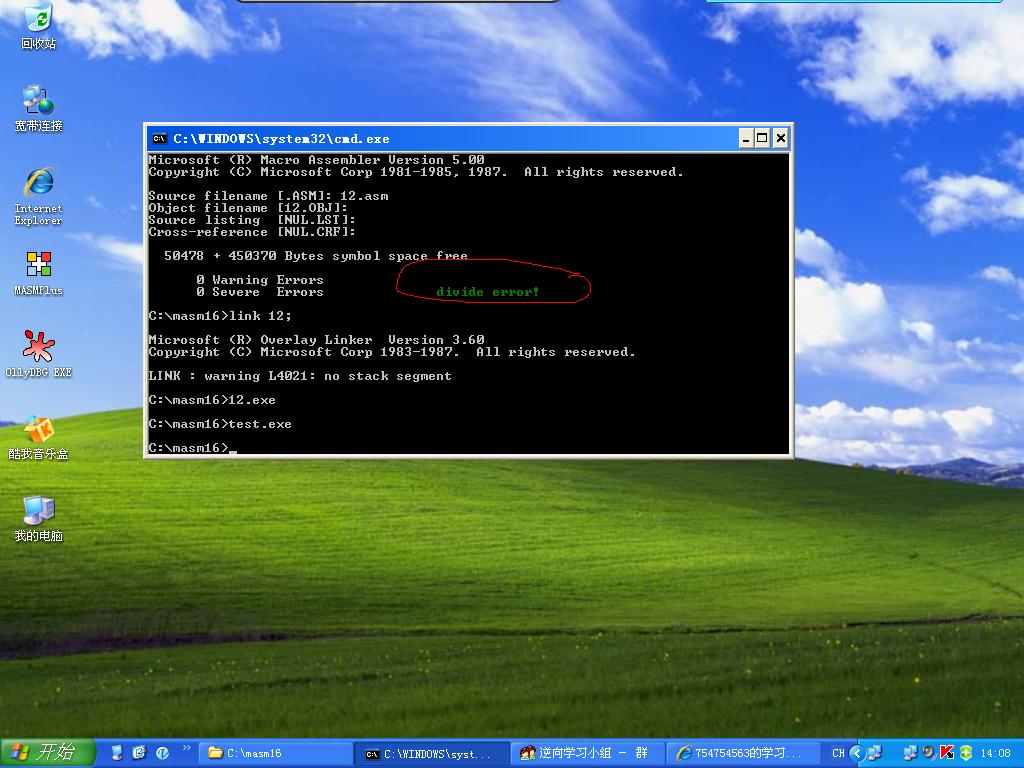1024x768 pixels.
Task: Open 我的电脑 My Computer icon
Action: coord(39,519)
